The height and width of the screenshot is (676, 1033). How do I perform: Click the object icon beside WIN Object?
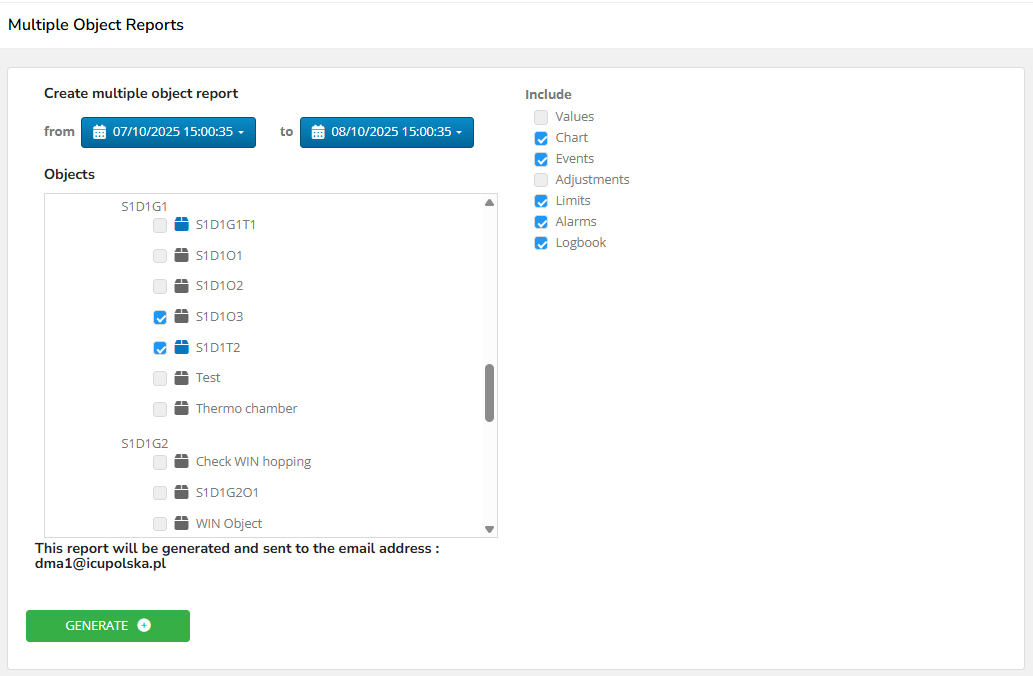coord(181,523)
